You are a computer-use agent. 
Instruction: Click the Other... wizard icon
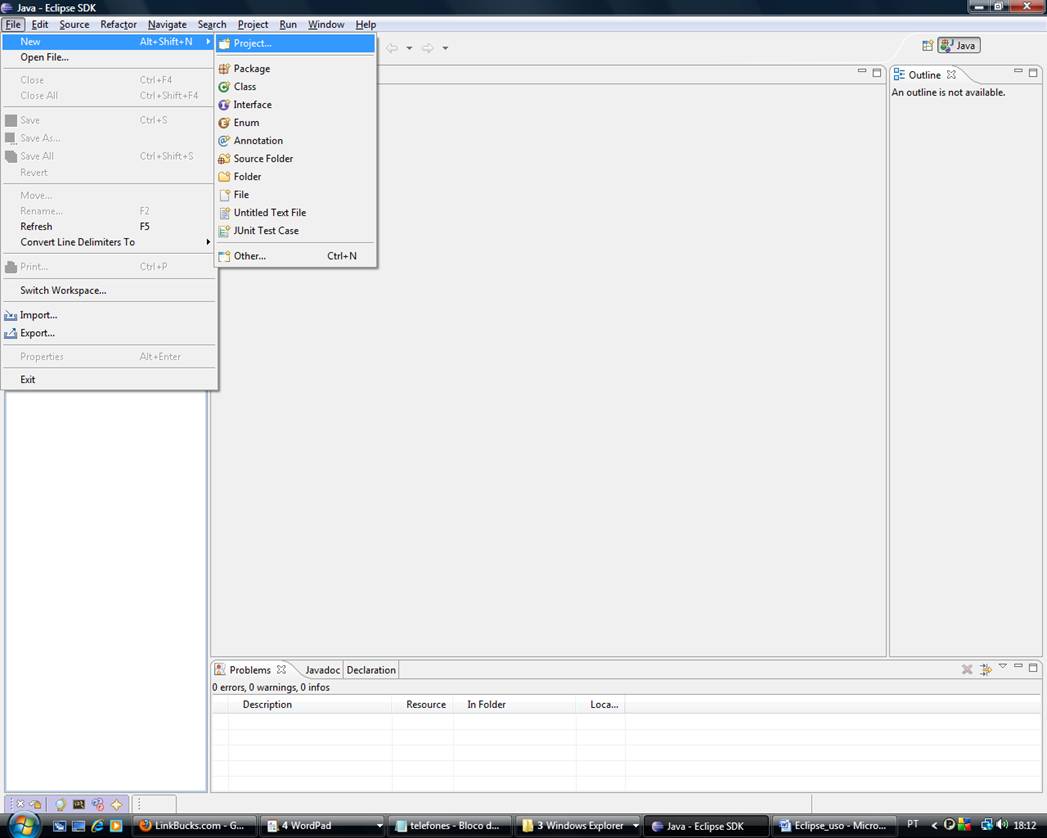(224, 256)
